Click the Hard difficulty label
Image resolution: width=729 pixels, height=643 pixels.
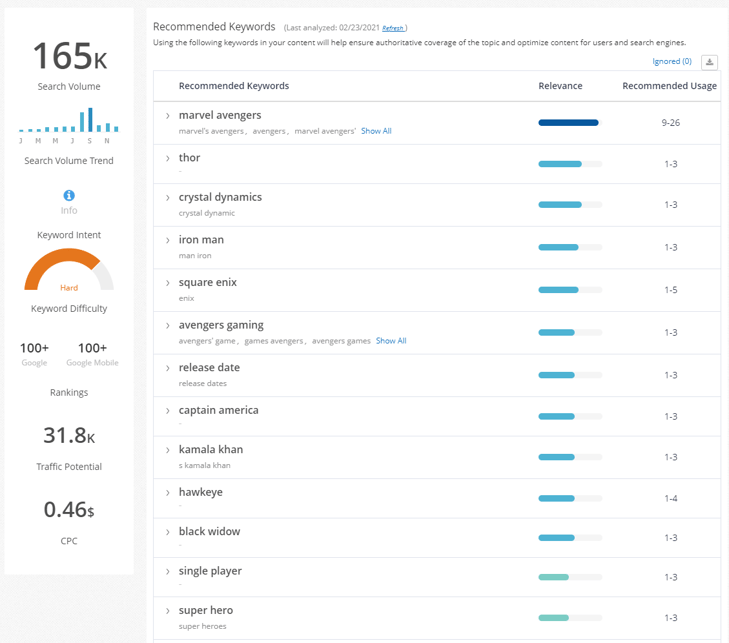tap(69, 288)
